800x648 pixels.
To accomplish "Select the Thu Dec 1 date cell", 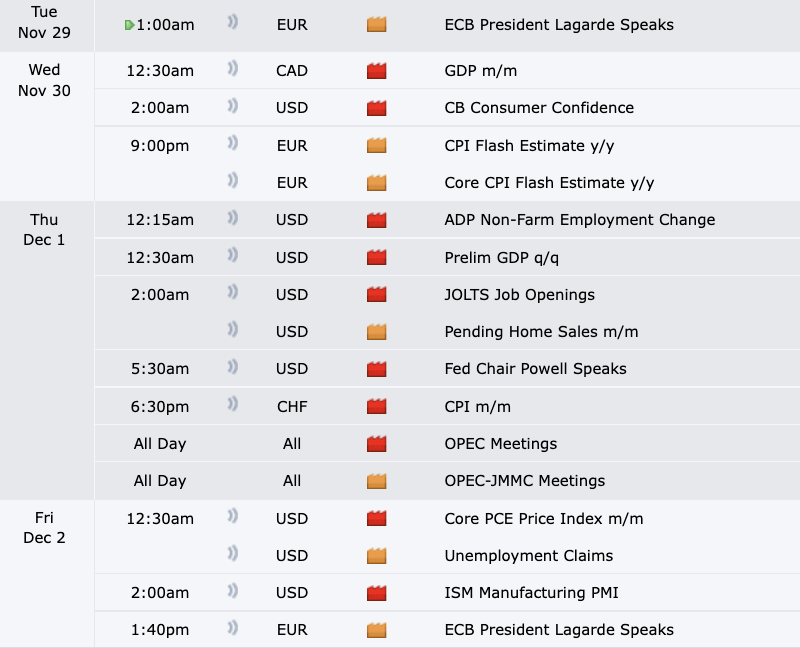I will (x=44, y=230).
